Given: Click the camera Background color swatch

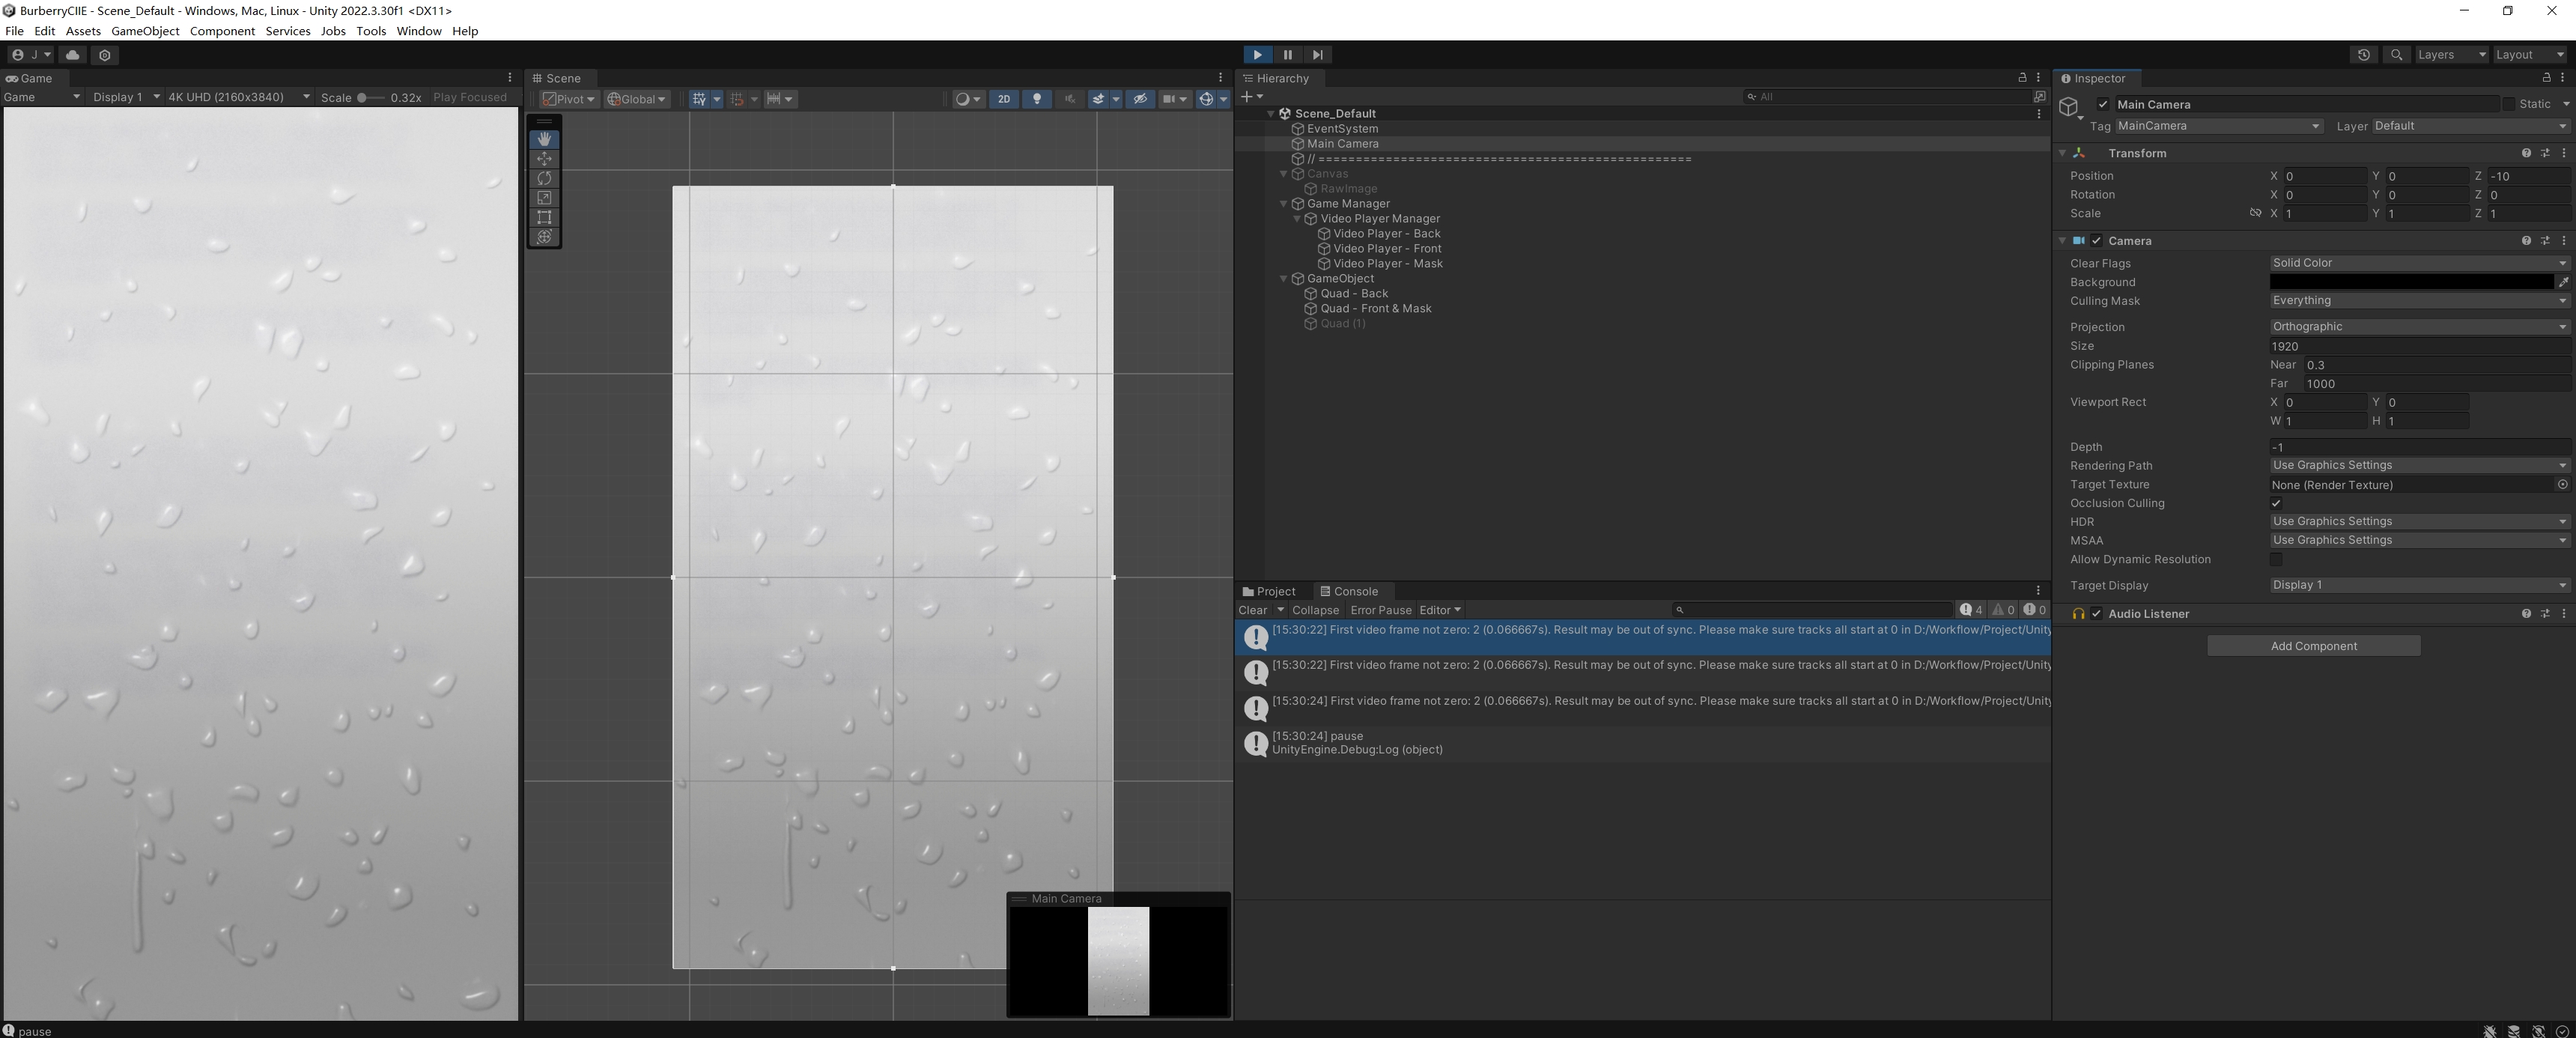Looking at the screenshot, I should click(x=2410, y=282).
